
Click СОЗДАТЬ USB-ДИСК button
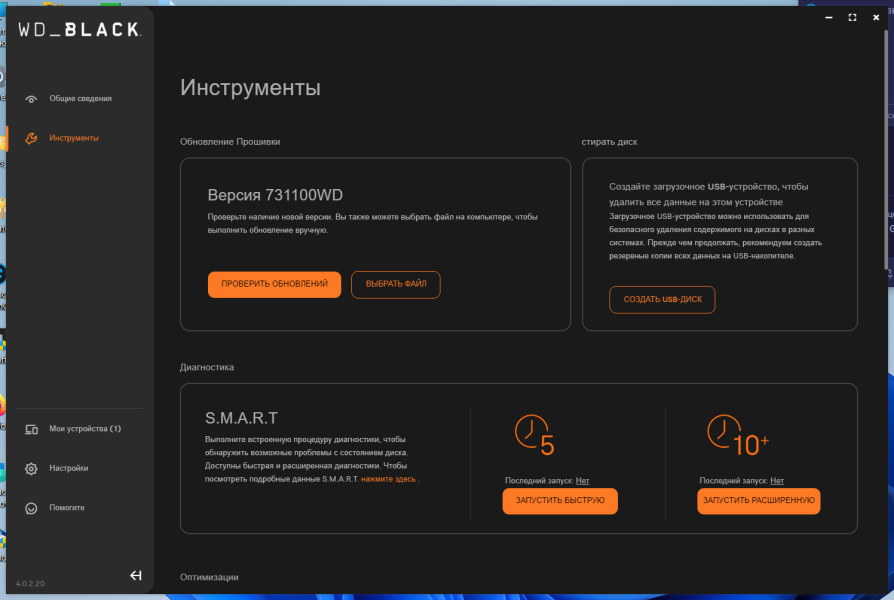[662, 299]
